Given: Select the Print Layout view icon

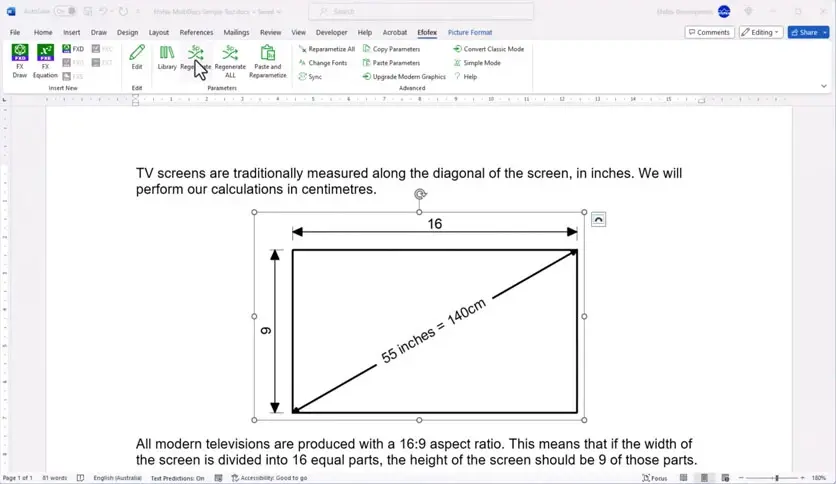Looking at the screenshot, I should coord(704,478).
